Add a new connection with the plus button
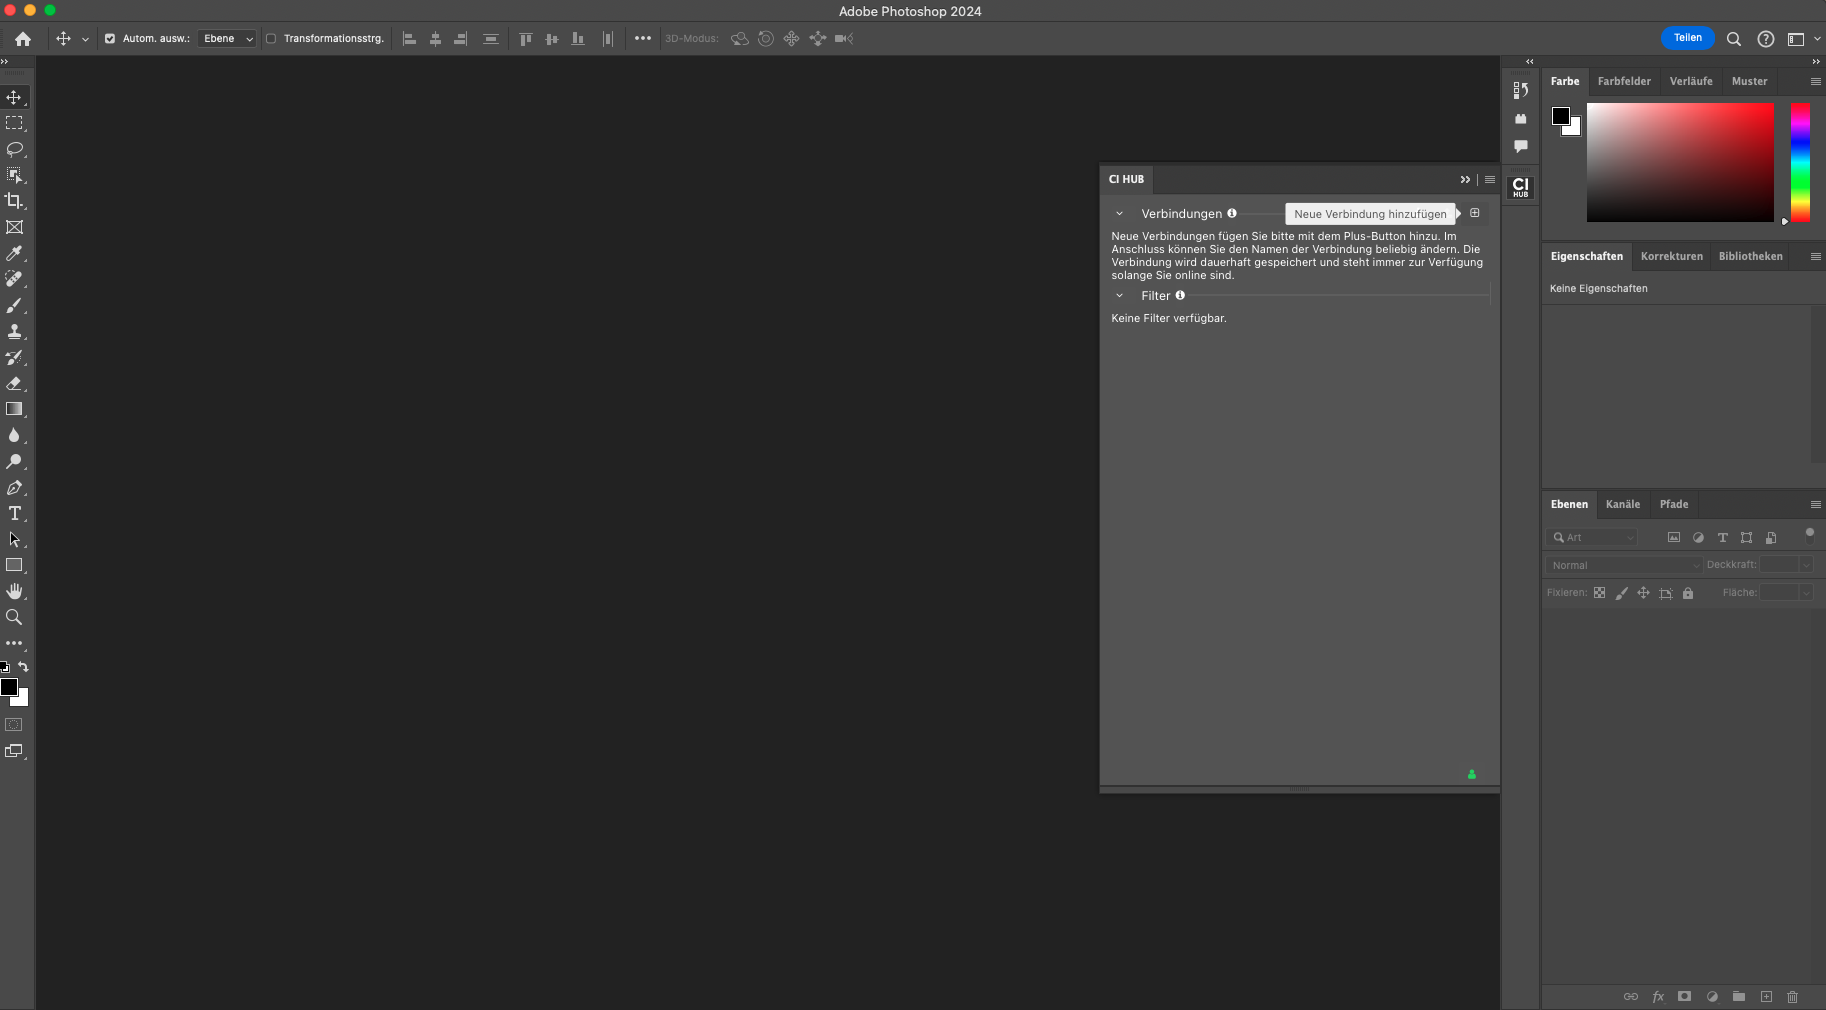The width and height of the screenshot is (1826, 1010). (1474, 213)
